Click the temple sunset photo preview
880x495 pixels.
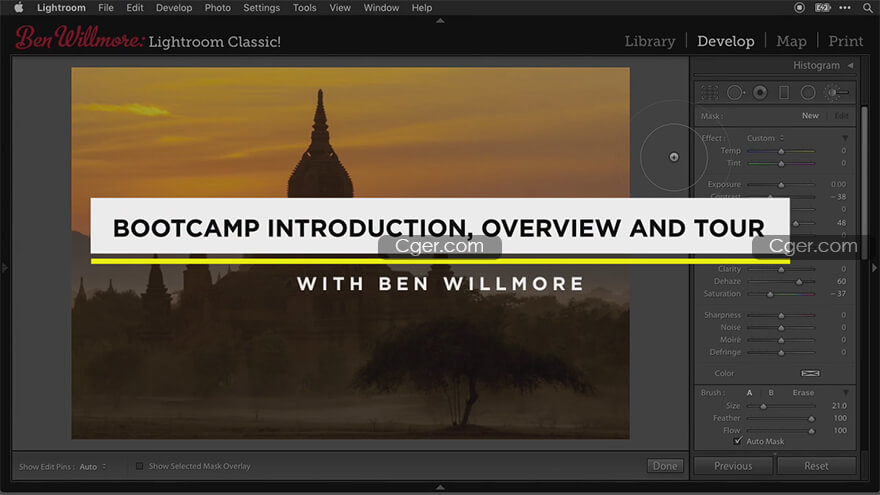(x=350, y=253)
